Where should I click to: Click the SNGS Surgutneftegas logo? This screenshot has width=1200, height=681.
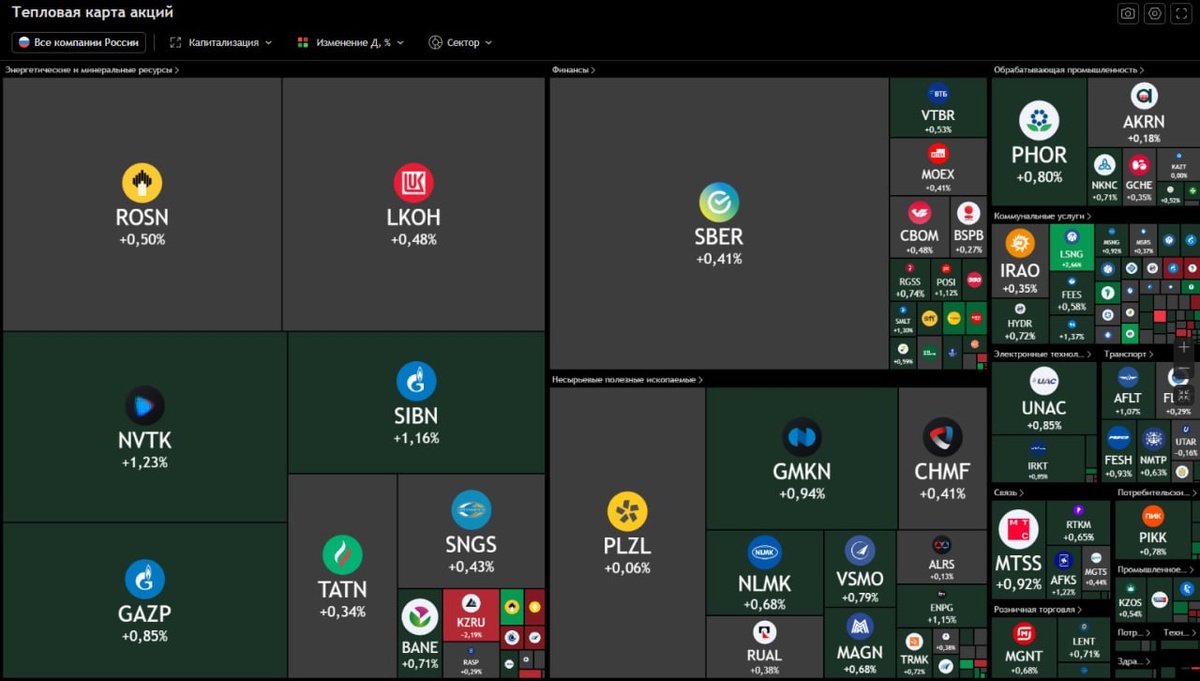tap(471, 510)
